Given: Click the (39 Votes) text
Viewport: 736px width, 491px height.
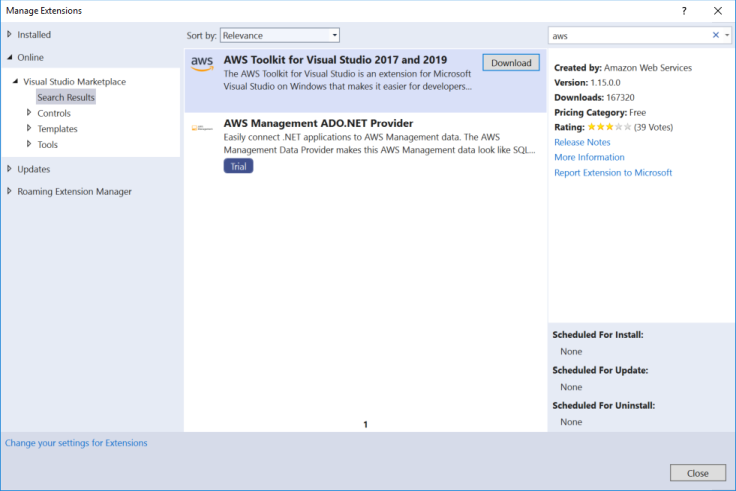Looking at the screenshot, I should pyautogui.click(x=653, y=127).
